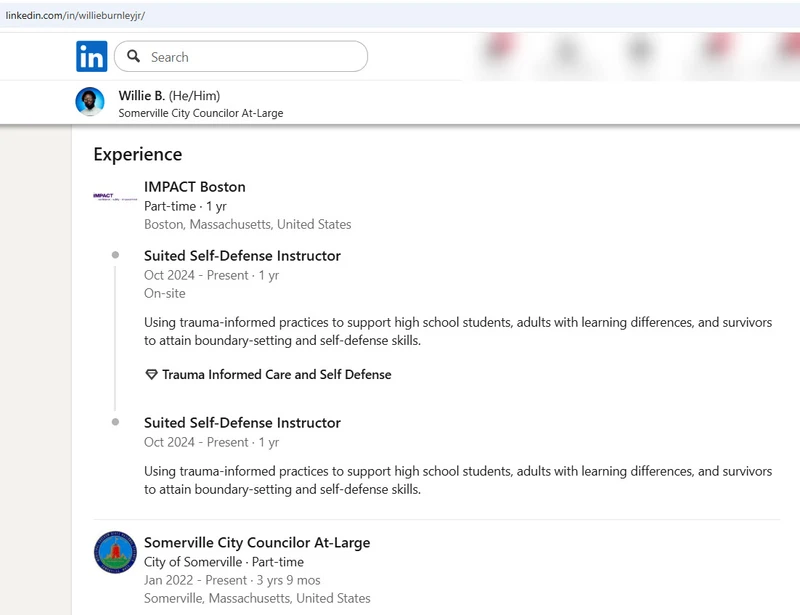Click the City of Somerville seal logo
The image size is (800, 615).
[x=115, y=552]
